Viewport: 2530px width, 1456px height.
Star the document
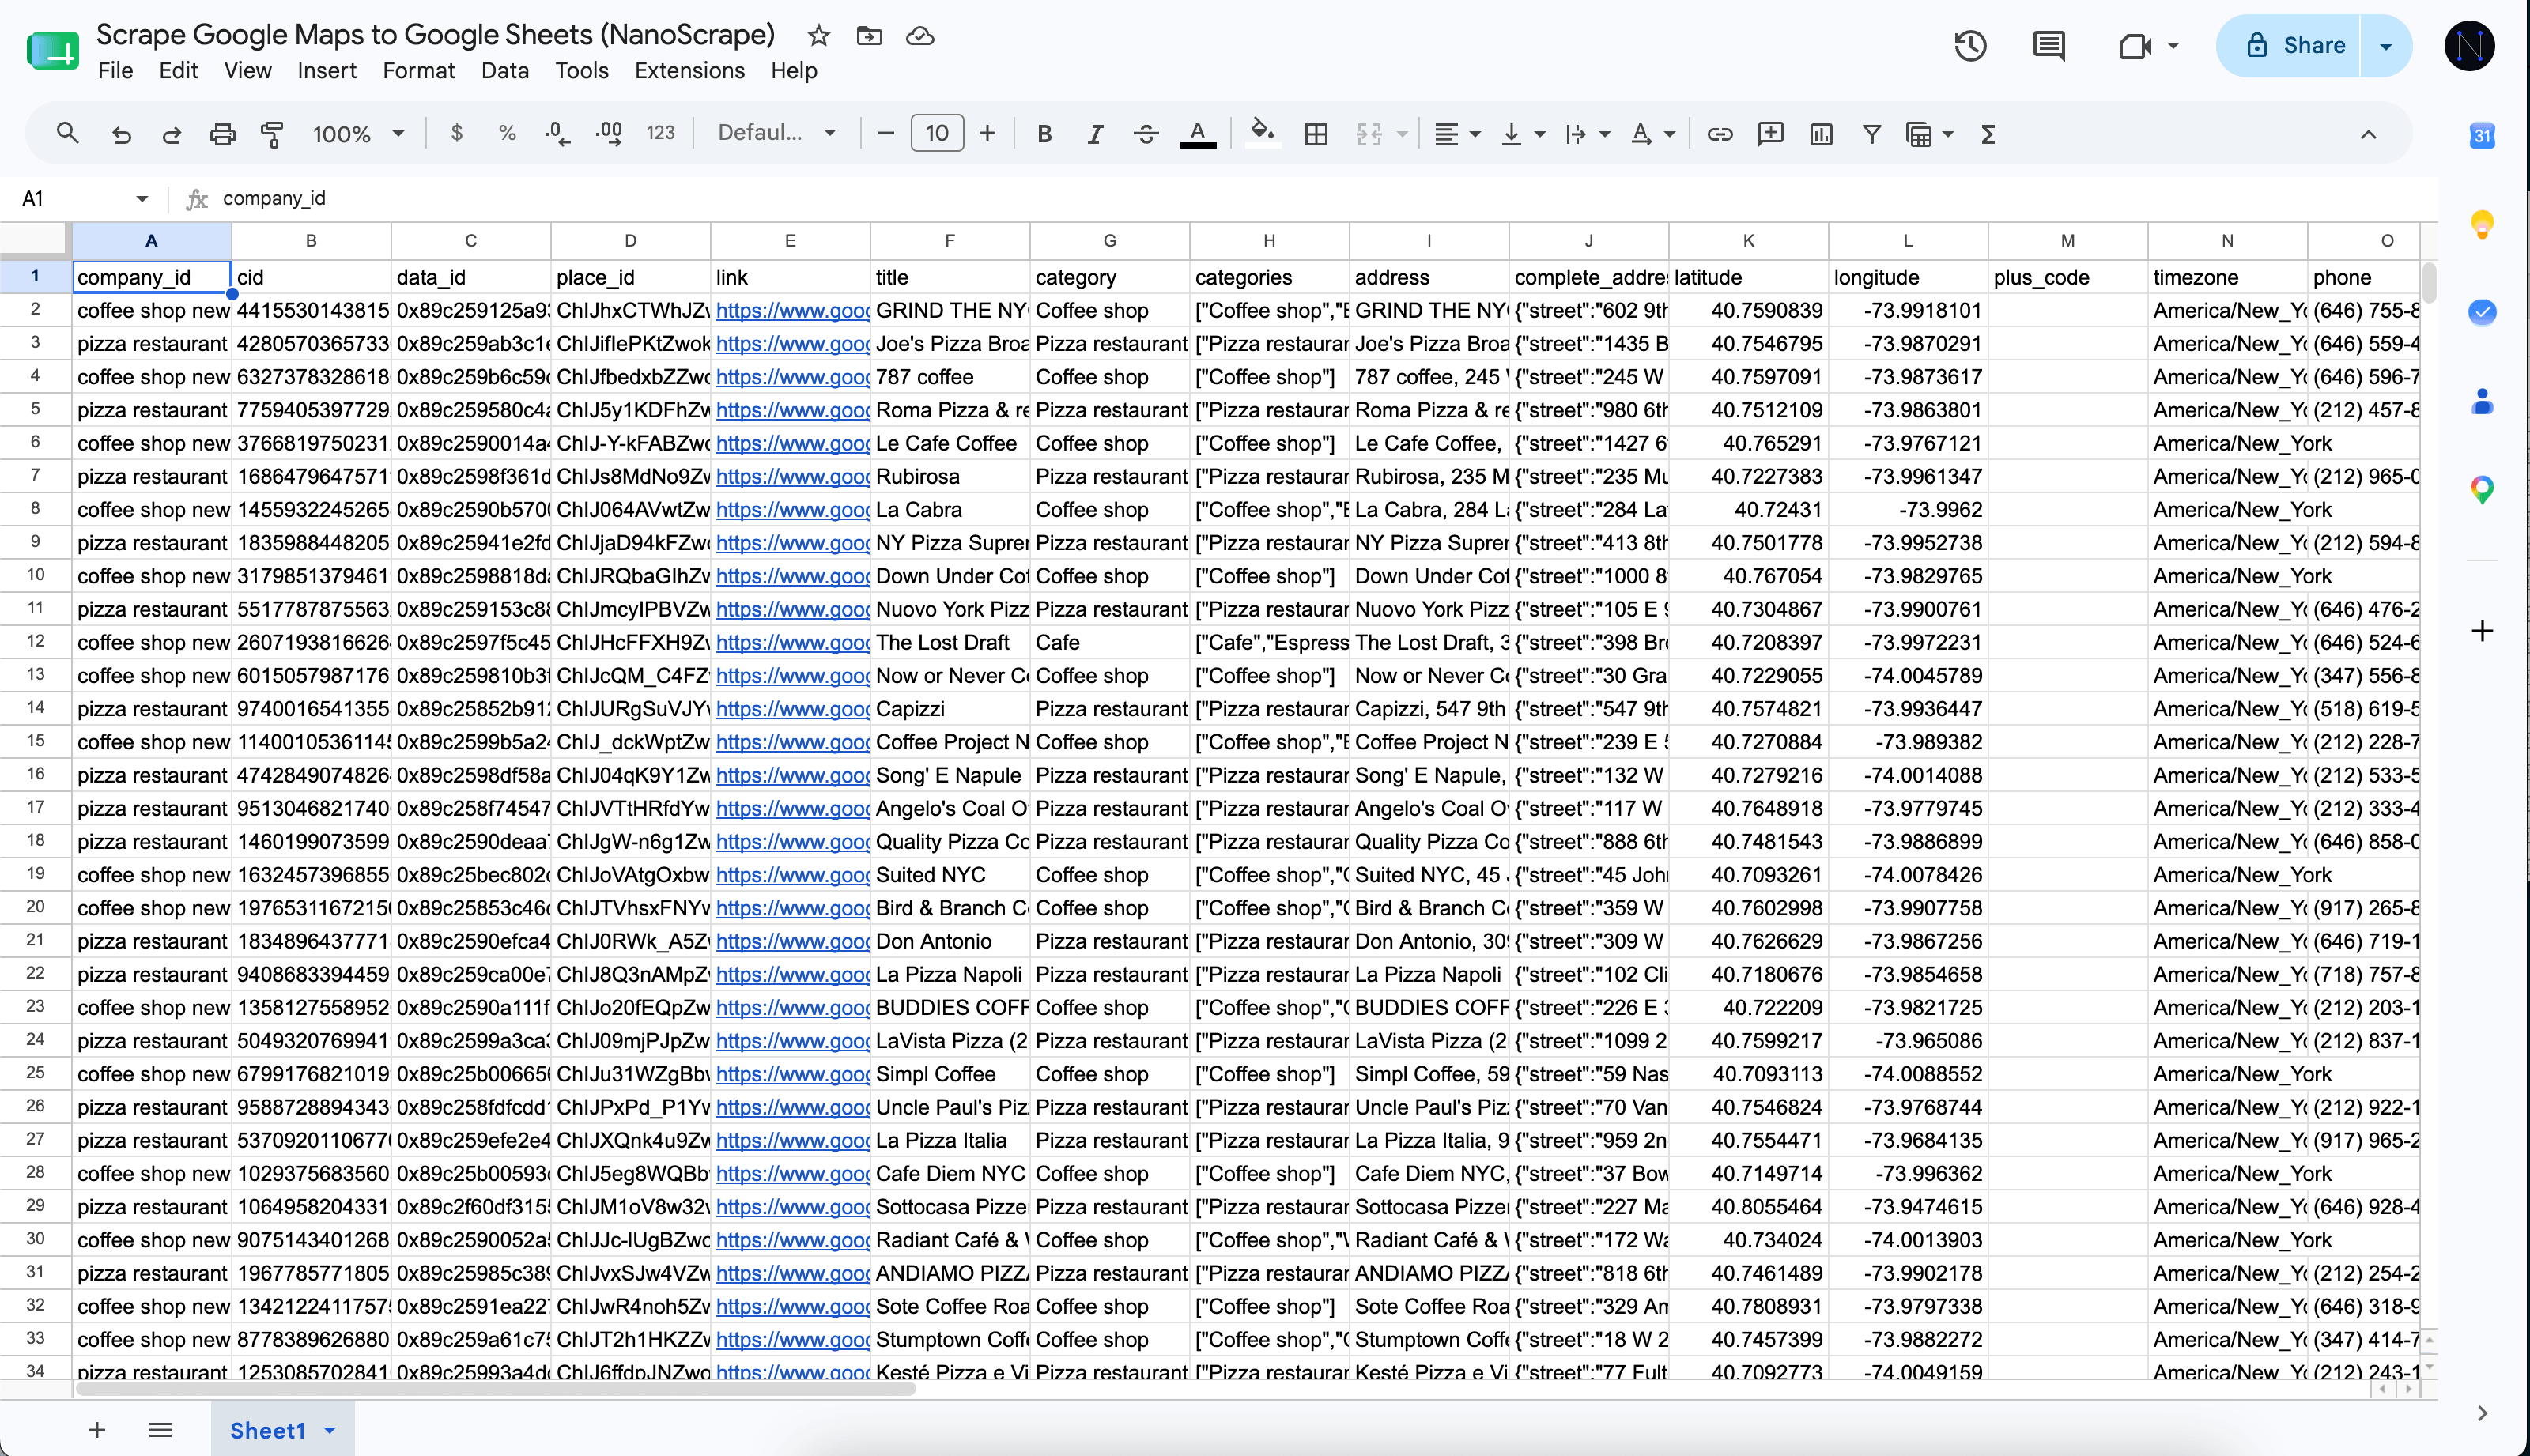click(819, 36)
